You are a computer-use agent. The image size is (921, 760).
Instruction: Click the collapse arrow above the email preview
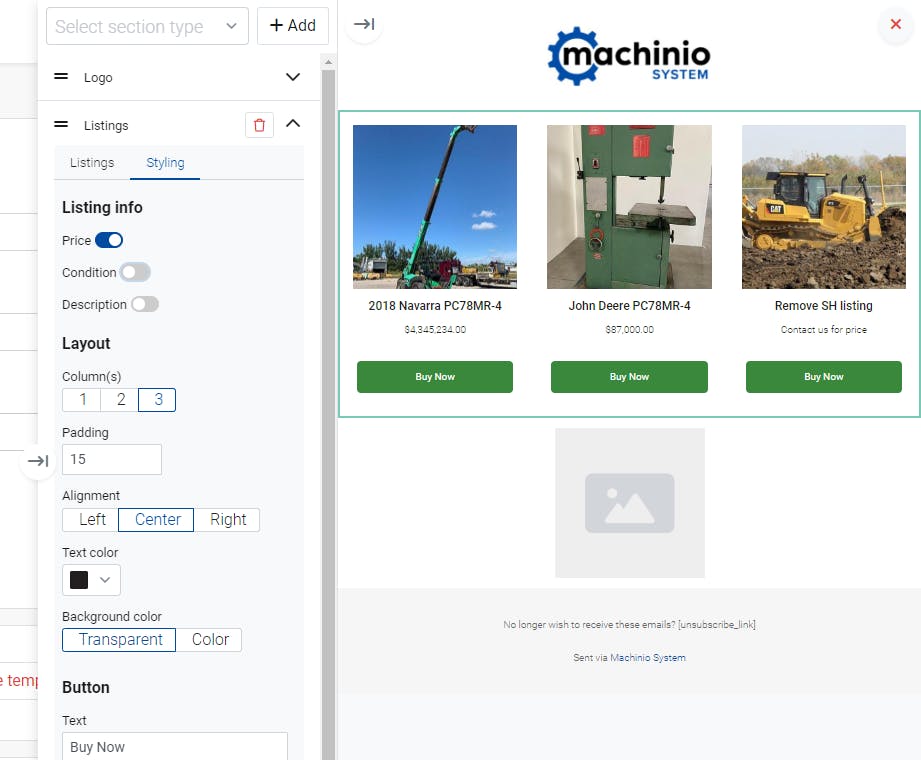pyautogui.click(x=362, y=25)
